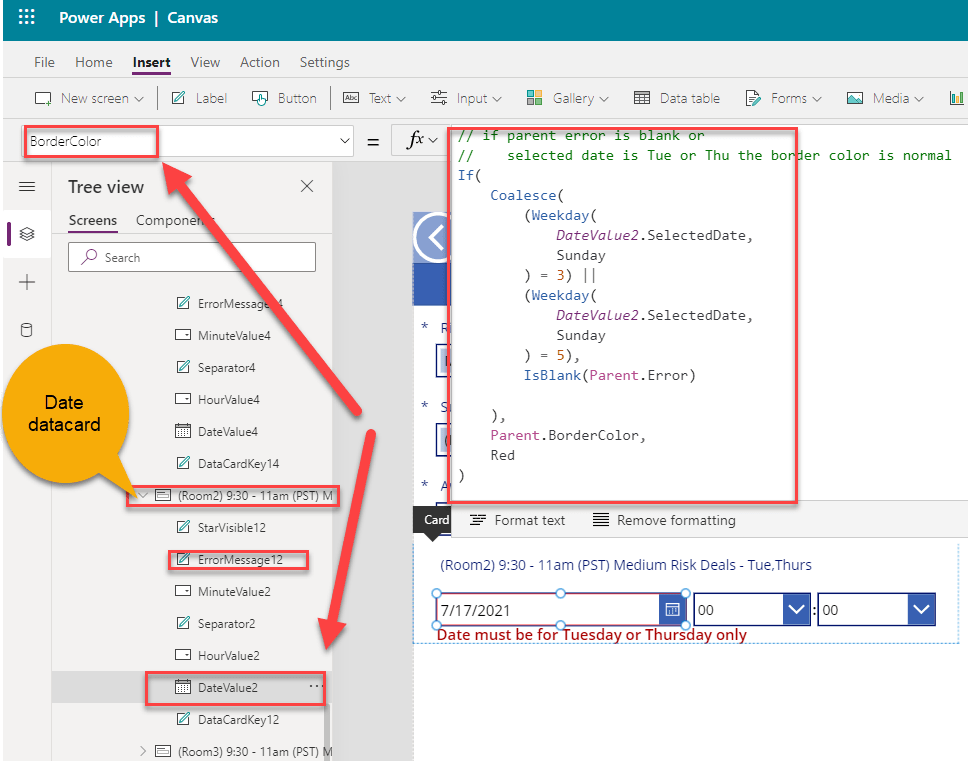Close the Tree view panel

click(307, 187)
